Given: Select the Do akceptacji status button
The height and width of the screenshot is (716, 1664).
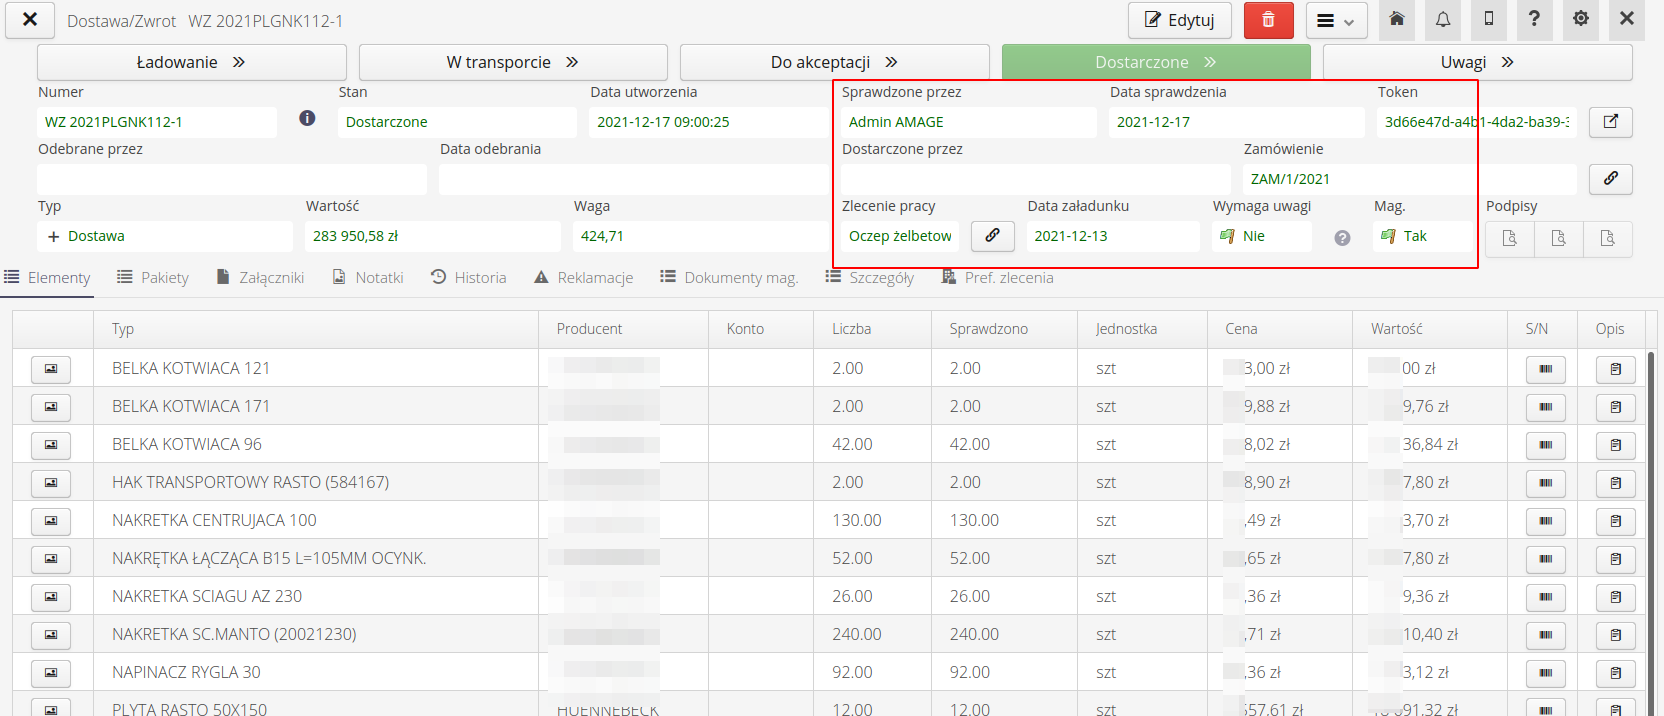Looking at the screenshot, I should (834, 62).
